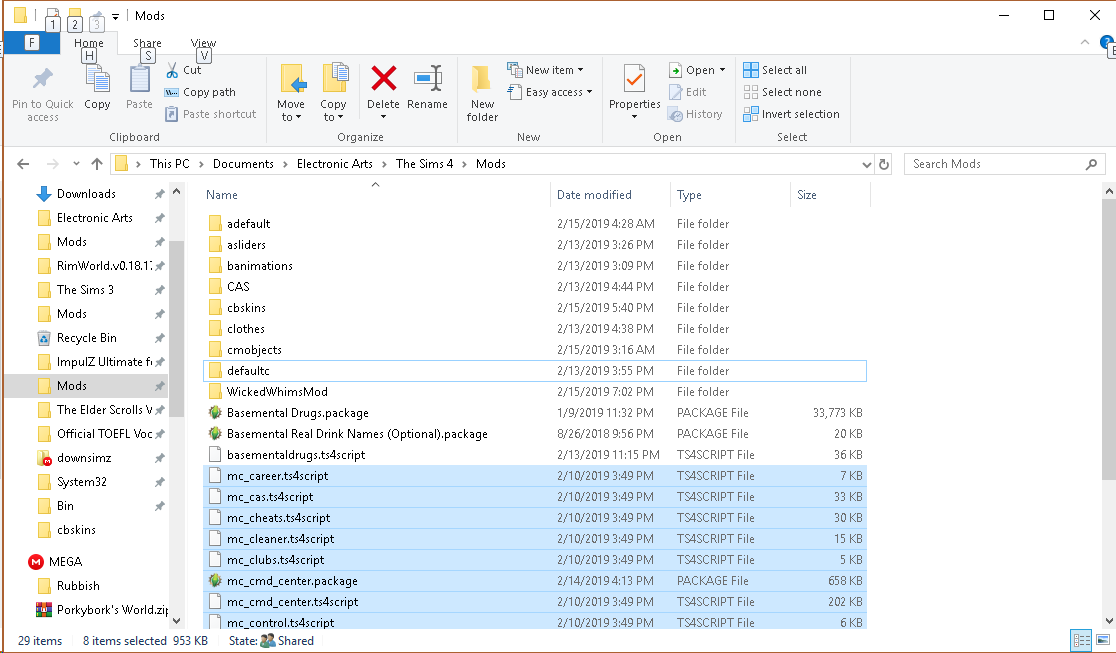
Task: Click the Refresh button beside address bar
Action: (x=884, y=164)
